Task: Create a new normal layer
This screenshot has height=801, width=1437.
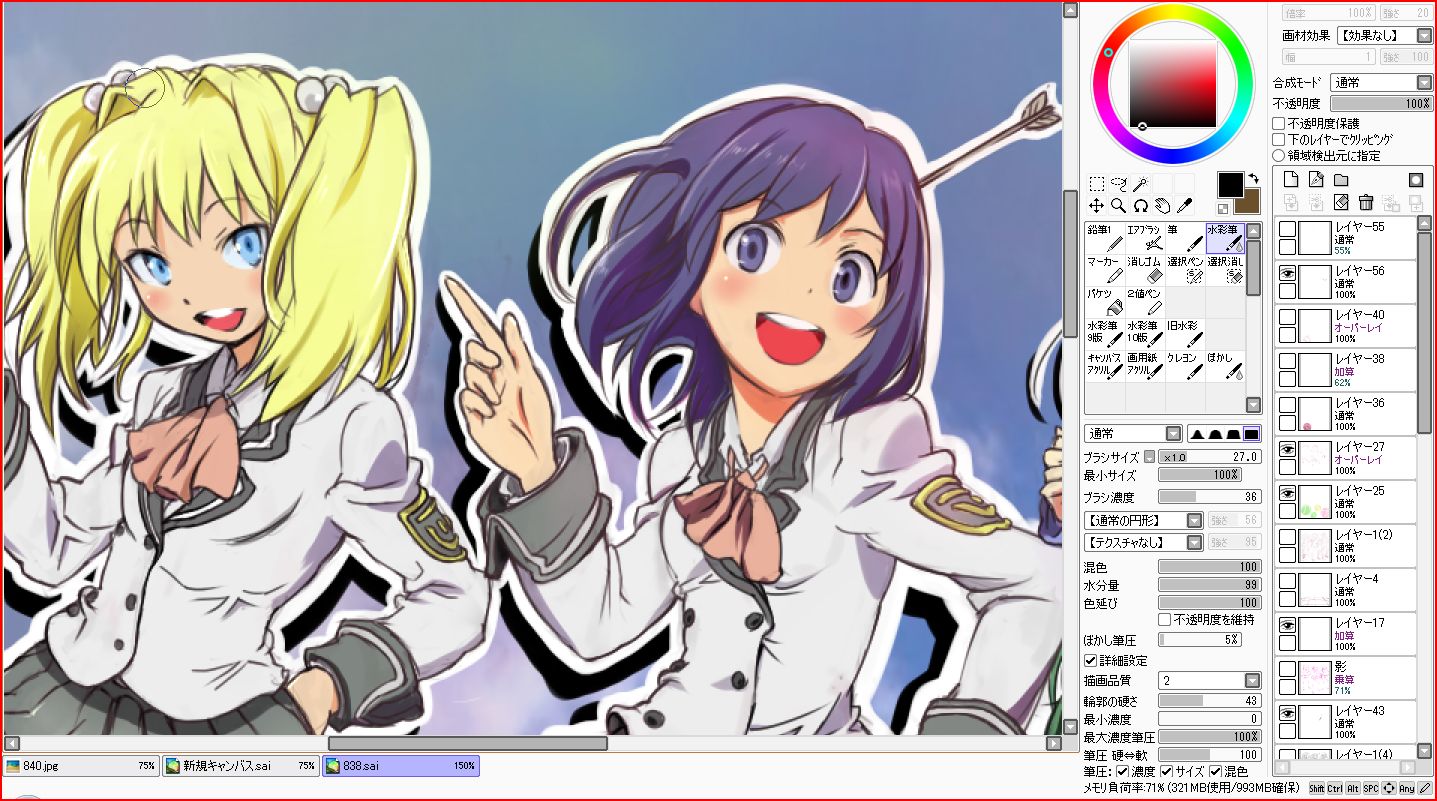Action: click(x=1290, y=180)
